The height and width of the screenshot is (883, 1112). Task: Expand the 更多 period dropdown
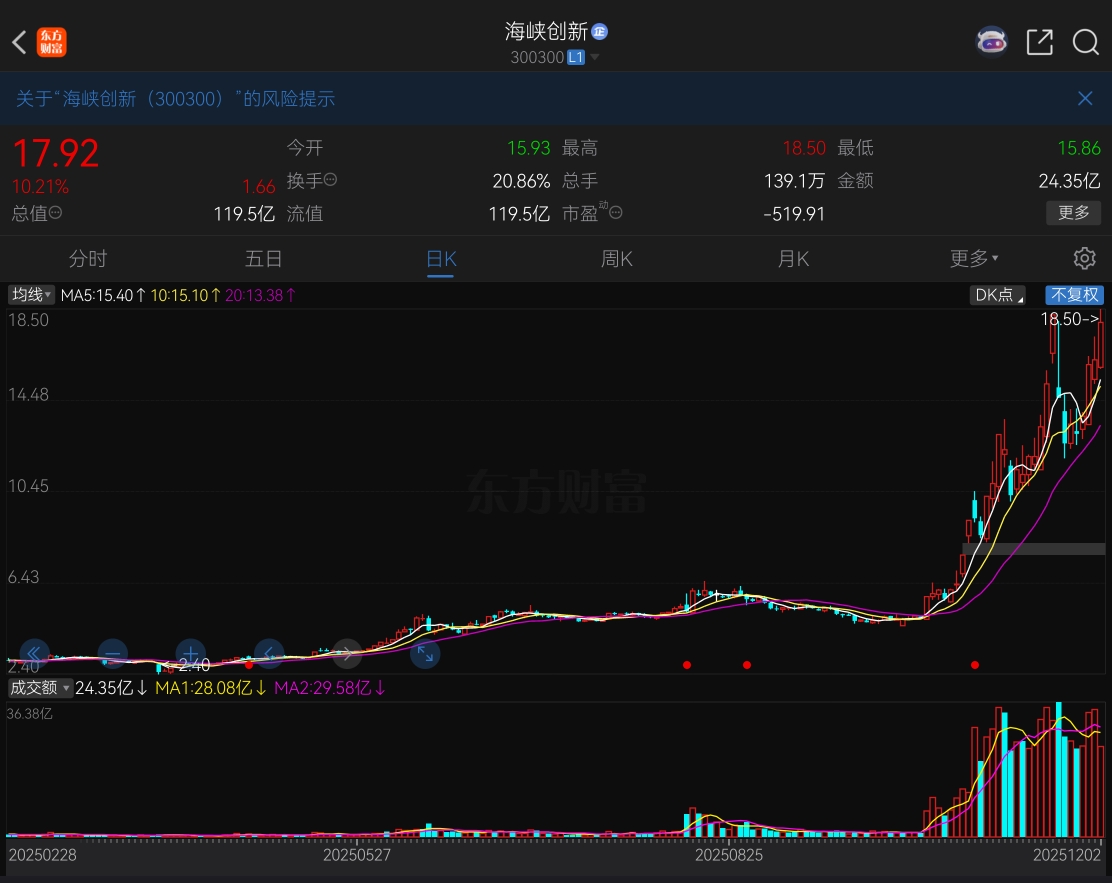(x=974, y=258)
